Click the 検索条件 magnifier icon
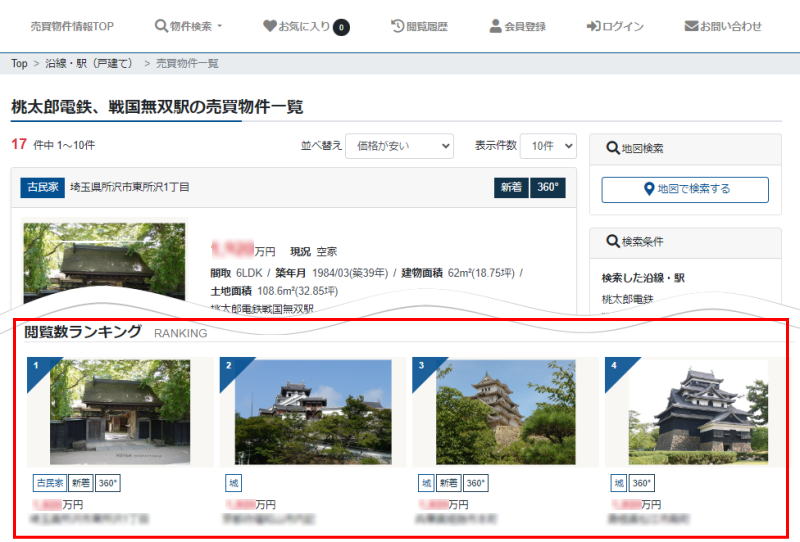Image resolution: width=800 pixels, height=542 pixels. (x=612, y=241)
